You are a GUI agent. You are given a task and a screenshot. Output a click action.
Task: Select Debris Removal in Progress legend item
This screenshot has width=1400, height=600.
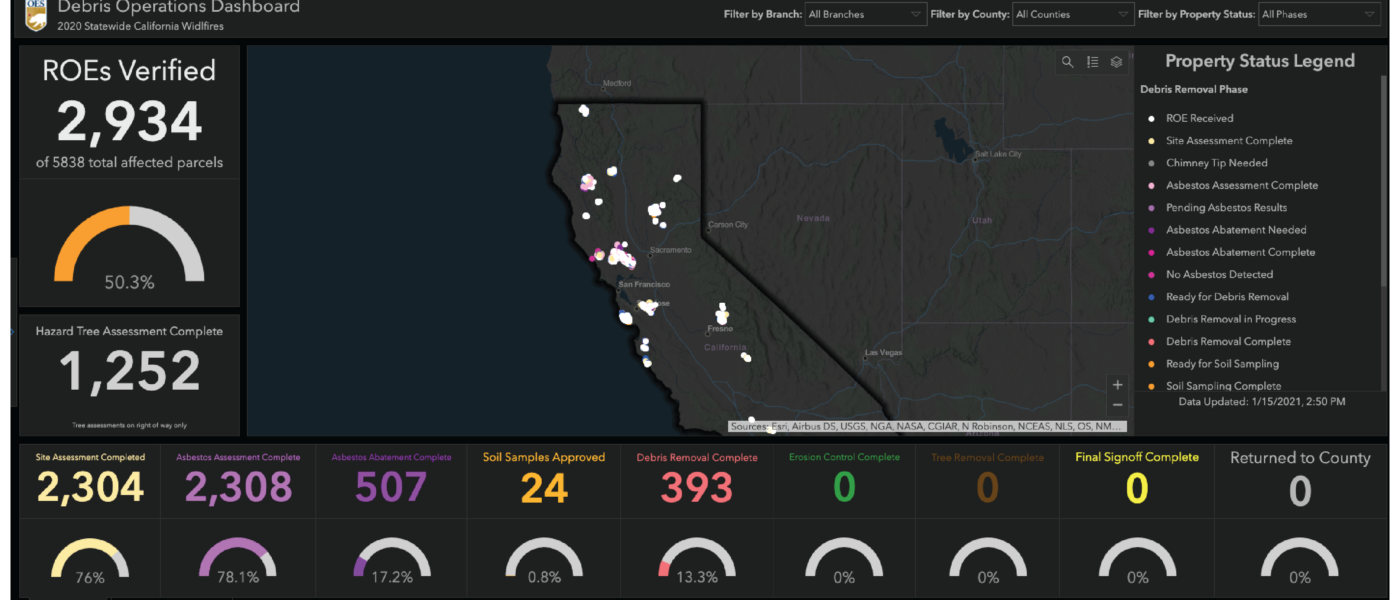point(1230,319)
